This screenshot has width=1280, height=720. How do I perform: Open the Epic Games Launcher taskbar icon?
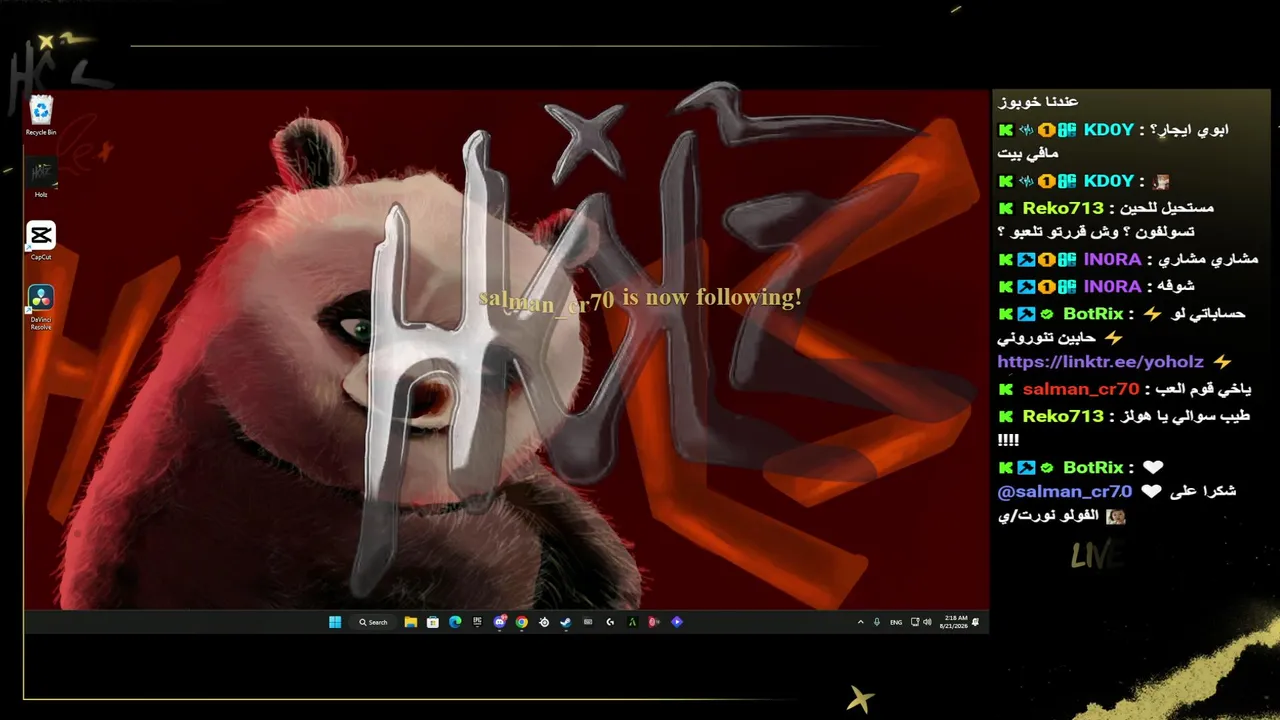tap(477, 622)
